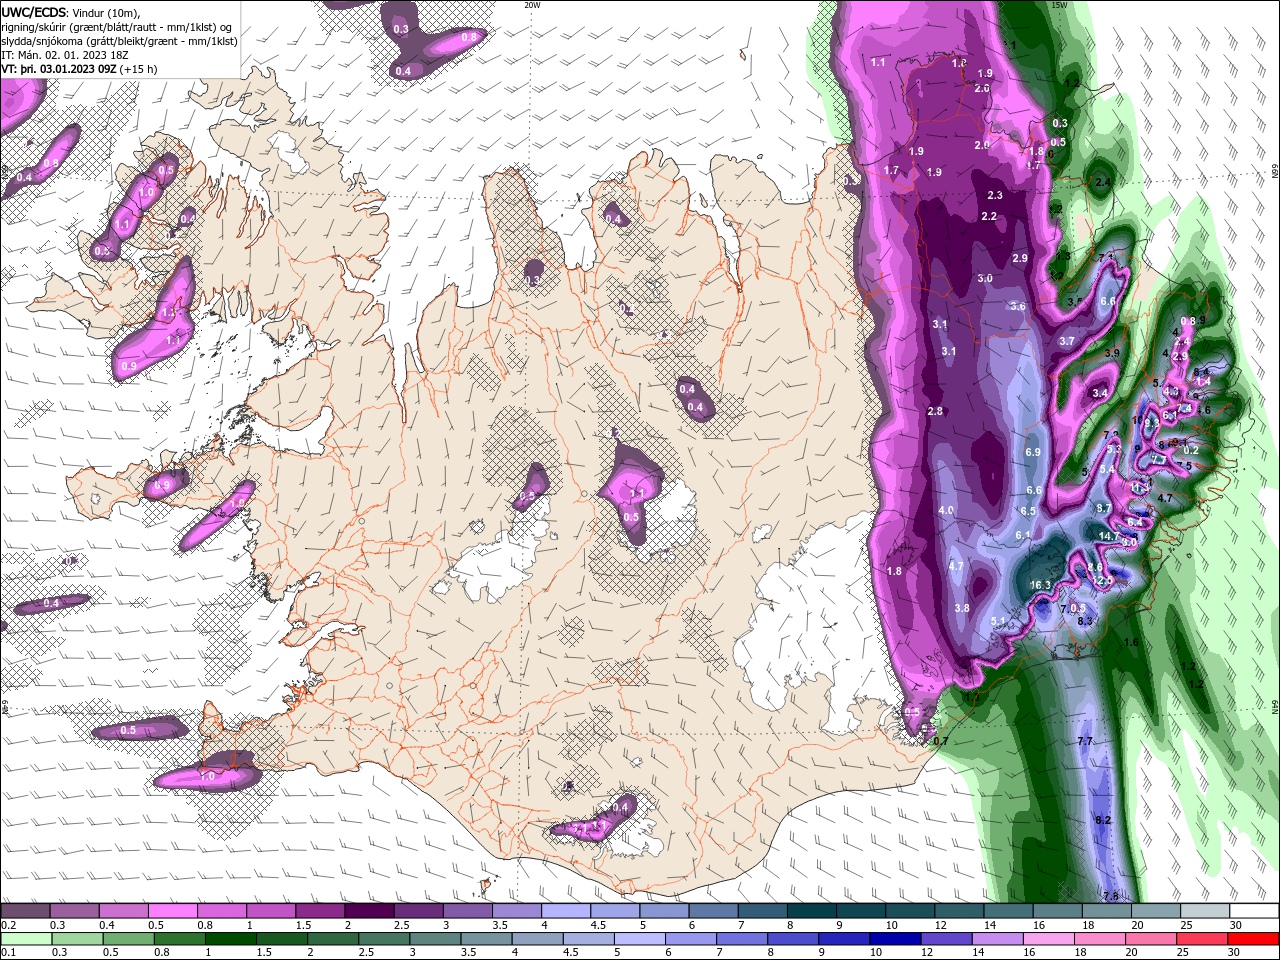The height and width of the screenshot is (960, 1280).
Task: Click the rain scale swatch between 14 and 16
Action: pyautogui.click(x=997, y=939)
